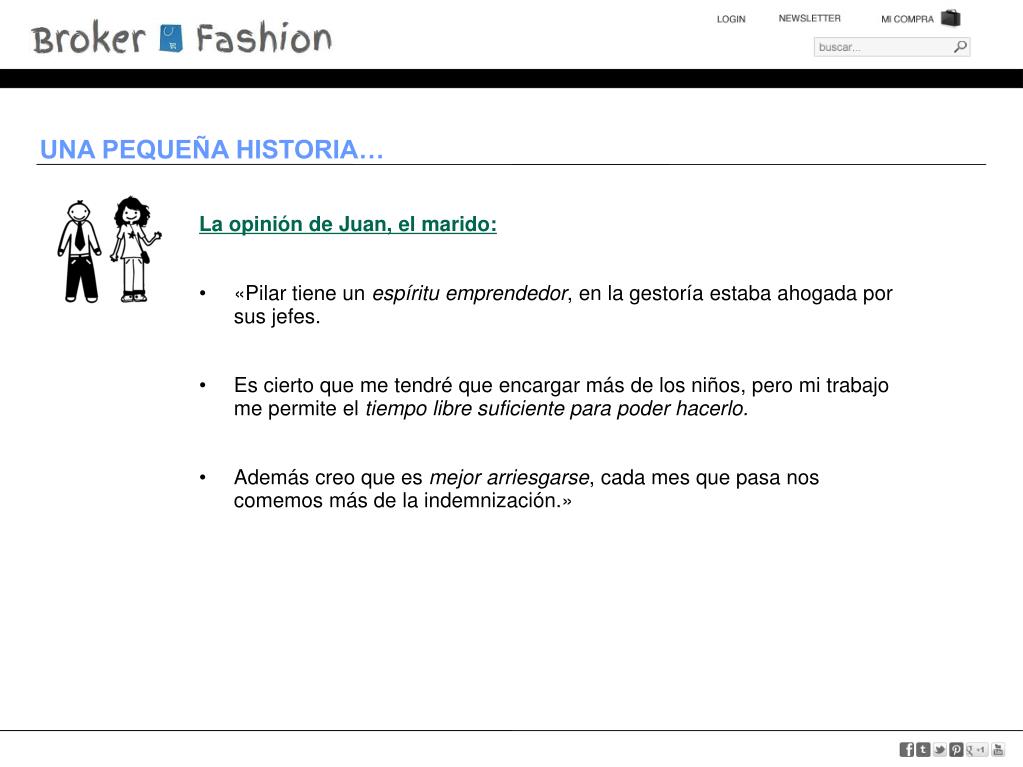Viewport: 1023px width, 767px height.
Task: Open the Tumblr social icon
Action: [x=923, y=749]
